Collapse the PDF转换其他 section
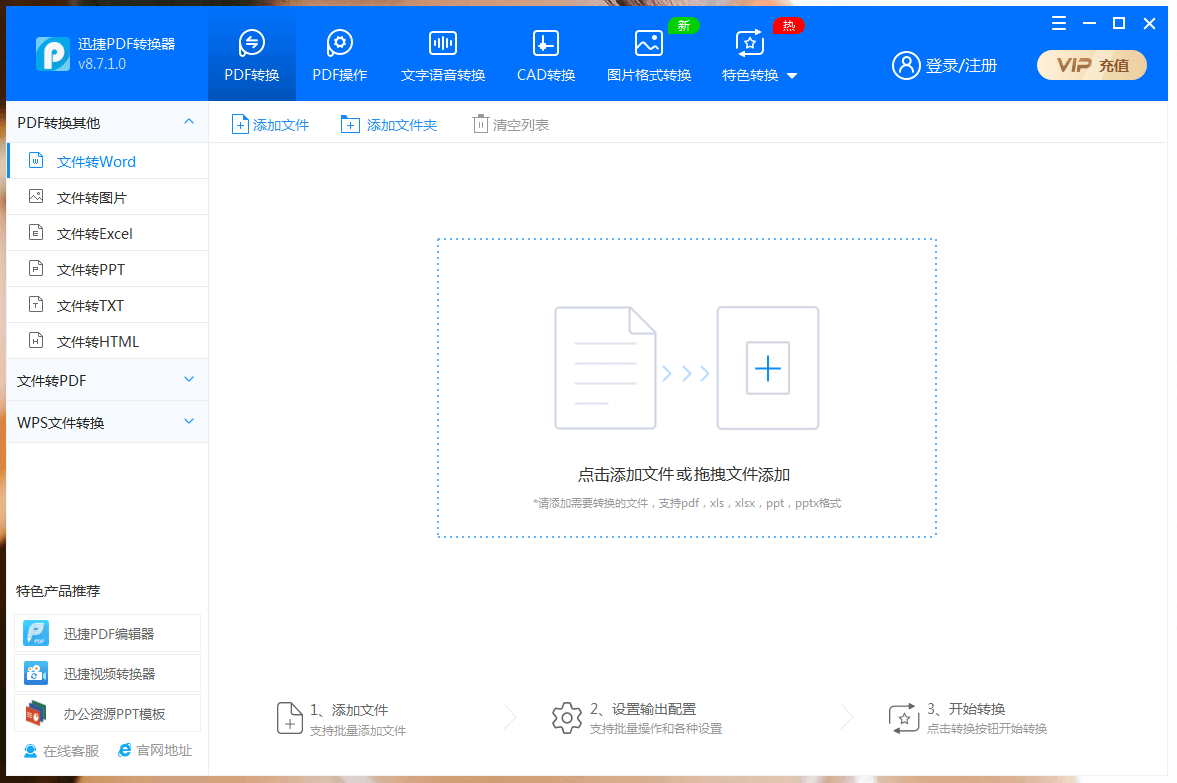The width and height of the screenshot is (1177, 783). (x=189, y=122)
